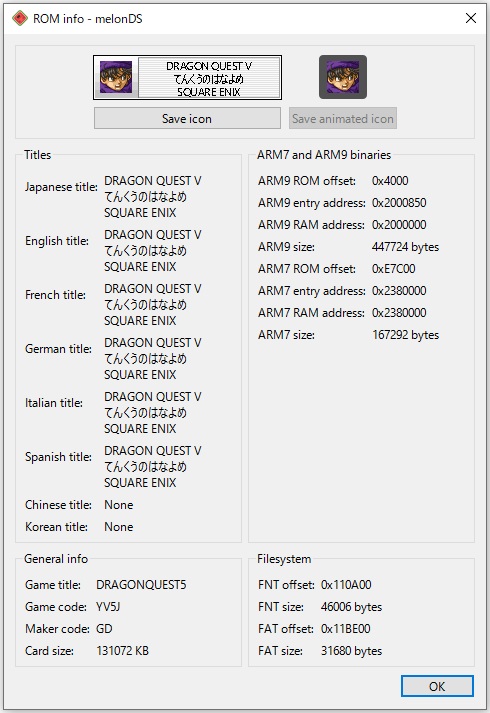Image resolution: width=490 pixels, height=713 pixels.
Task: Click the ARM7 and ARM9 binaries heading
Action: coord(324,155)
